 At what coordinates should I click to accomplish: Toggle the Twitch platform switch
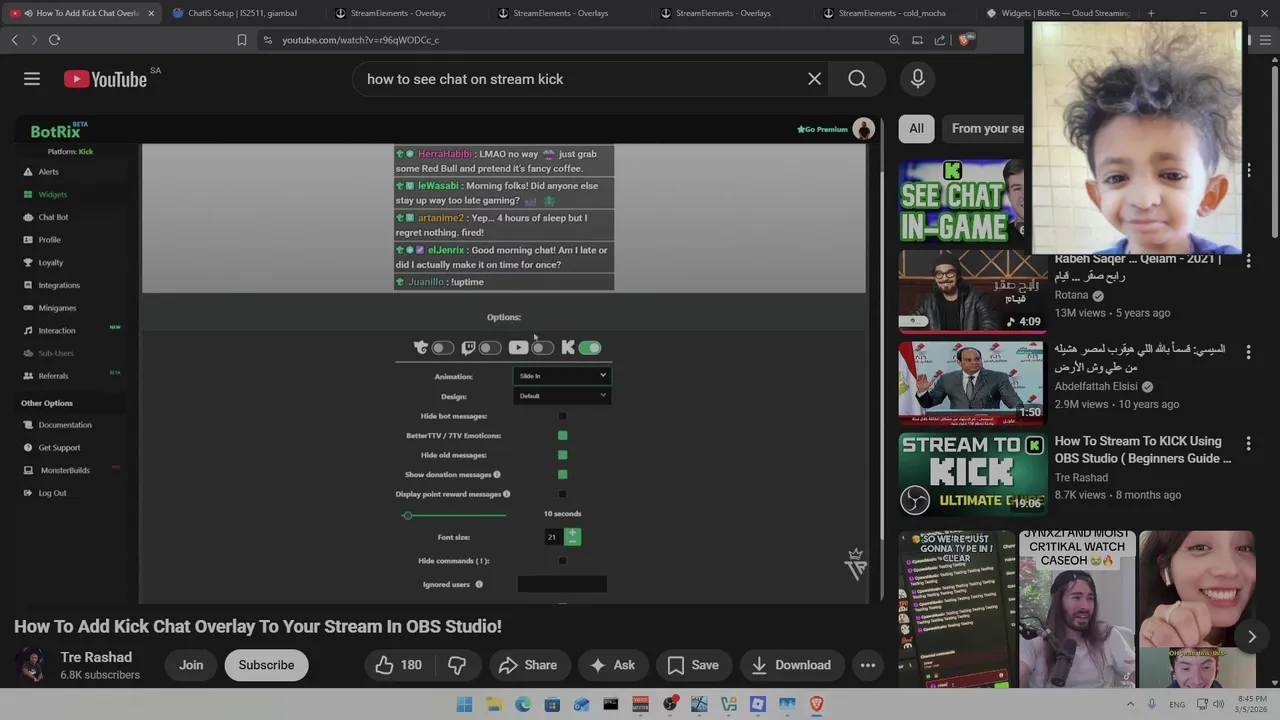(x=489, y=348)
